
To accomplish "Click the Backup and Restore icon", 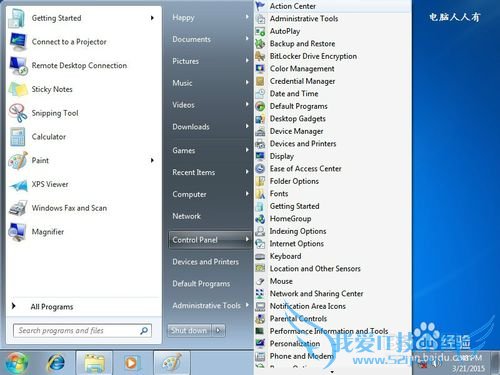I will tap(260, 44).
